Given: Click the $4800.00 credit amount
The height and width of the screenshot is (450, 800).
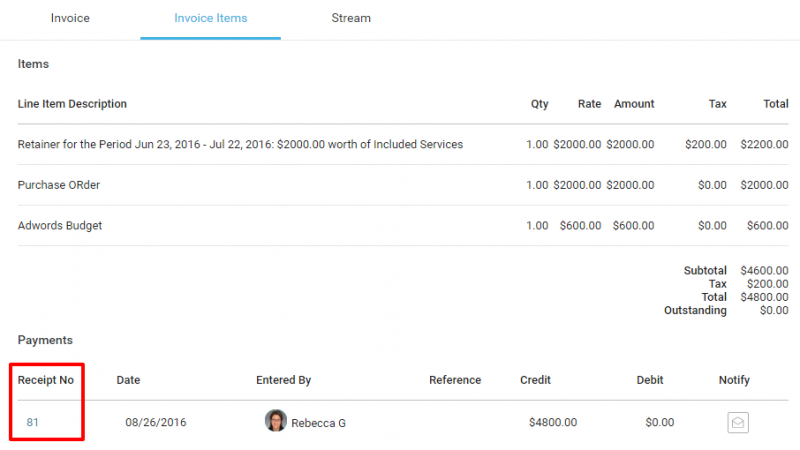Looking at the screenshot, I should (x=552, y=423).
